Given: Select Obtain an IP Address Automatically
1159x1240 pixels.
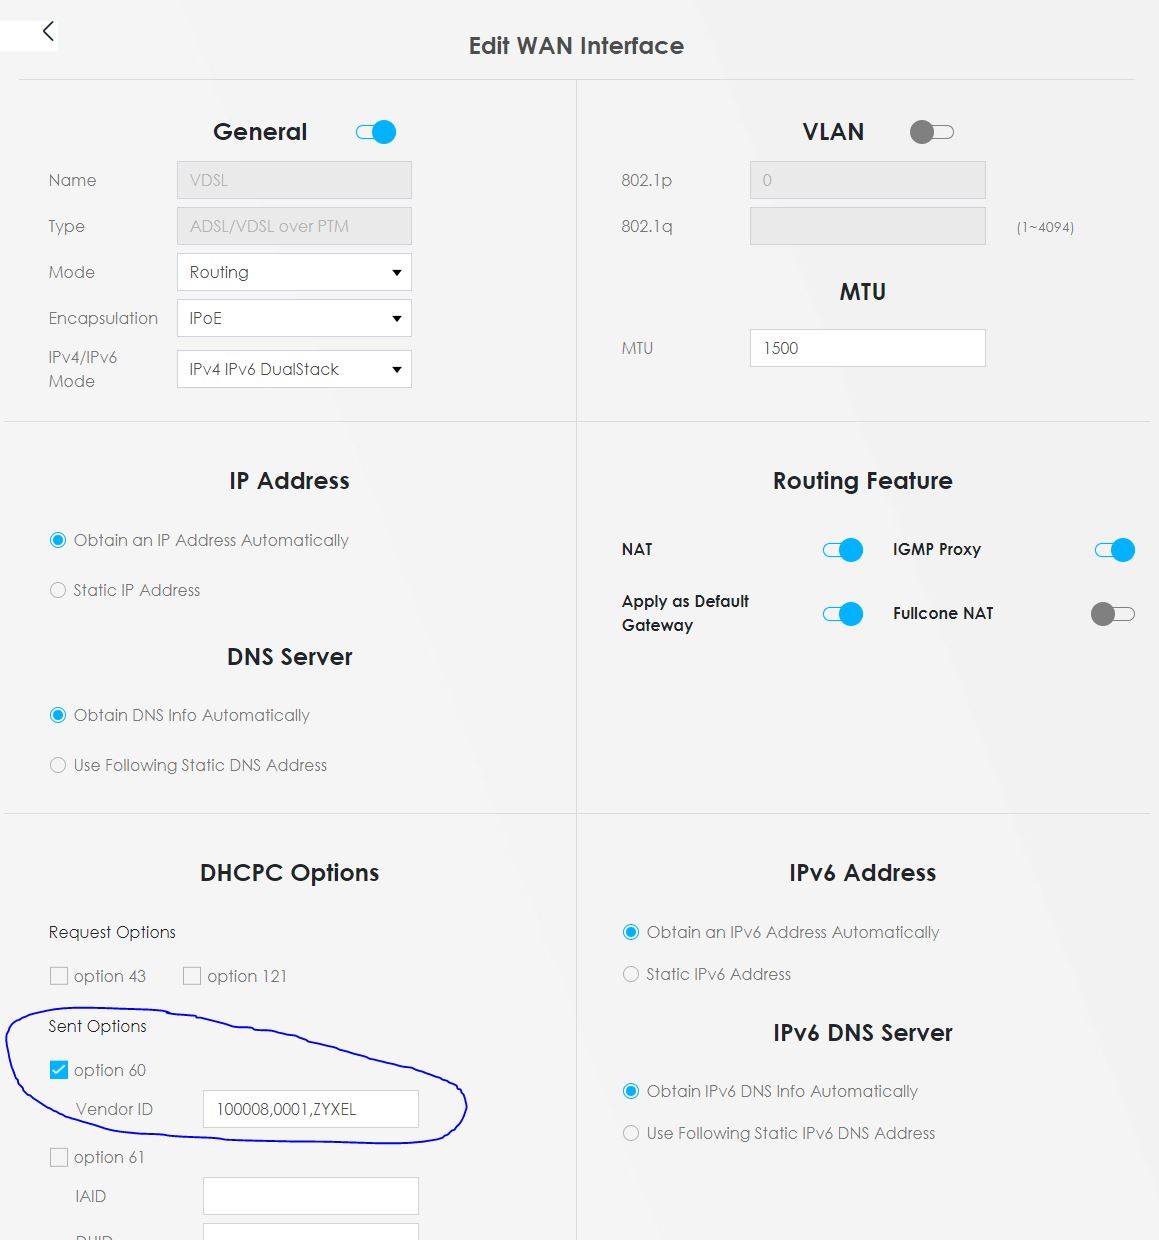Looking at the screenshot, I should pyautogui.click(x=58, y=540).
